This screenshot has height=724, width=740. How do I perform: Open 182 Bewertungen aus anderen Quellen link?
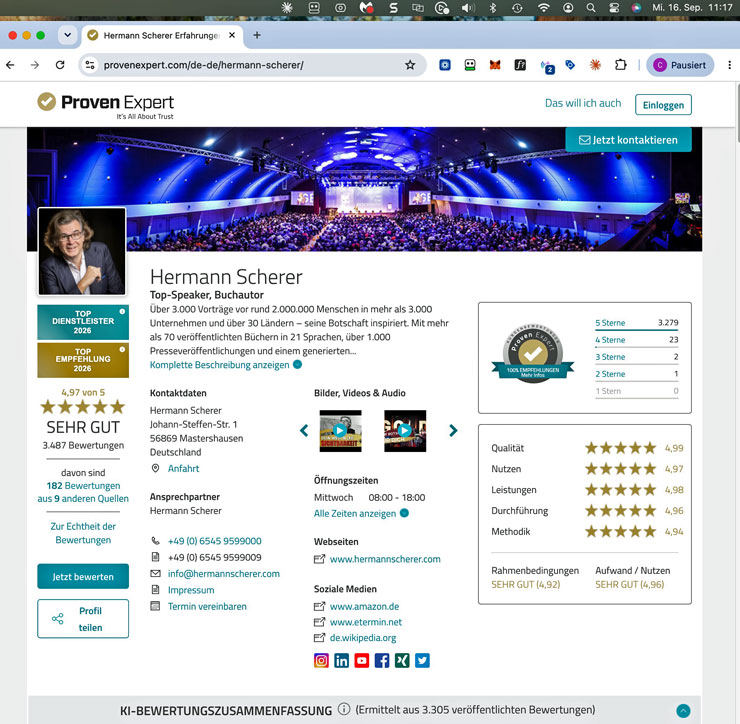[83, 492]
